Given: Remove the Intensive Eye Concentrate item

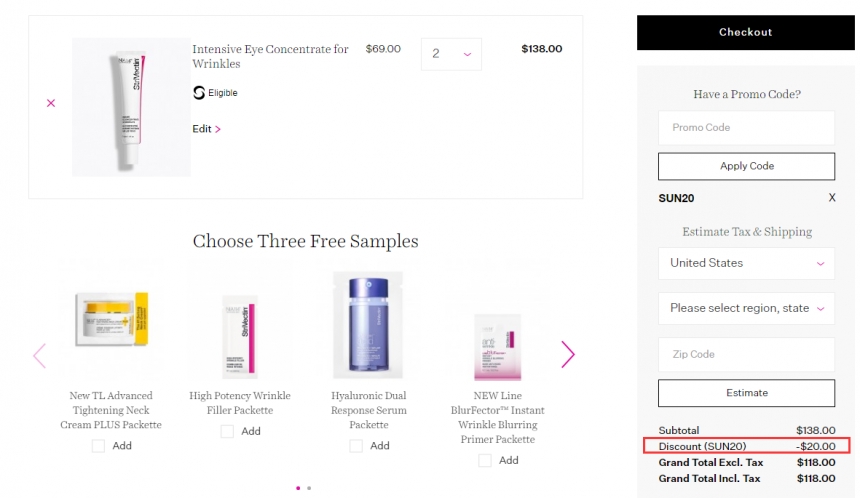Looking at the screenshot, I should pos(51,103).
